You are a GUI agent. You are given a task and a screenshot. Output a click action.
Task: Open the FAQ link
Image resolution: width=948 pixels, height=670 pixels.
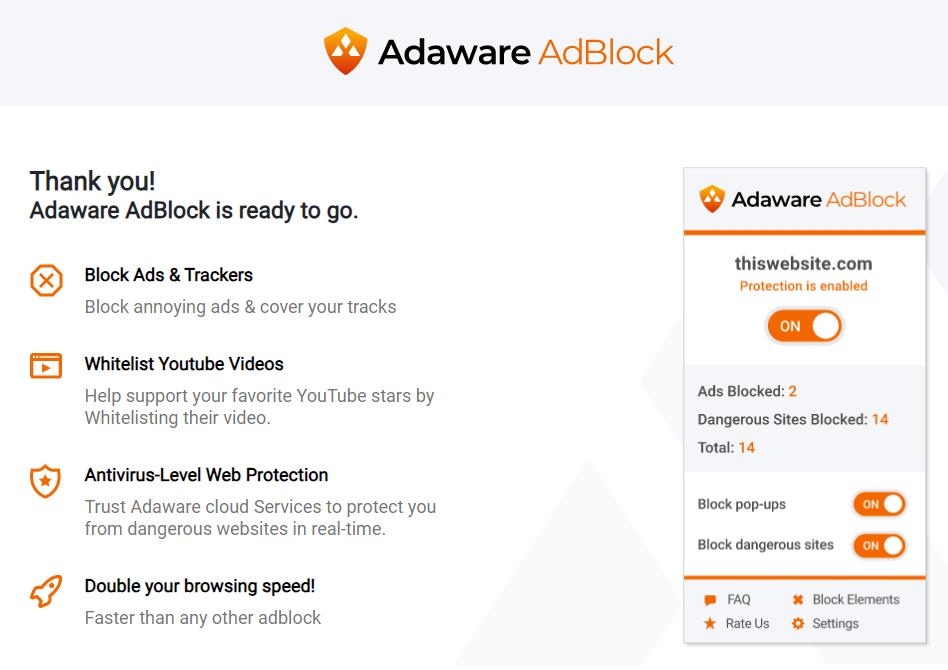point(739,599)
